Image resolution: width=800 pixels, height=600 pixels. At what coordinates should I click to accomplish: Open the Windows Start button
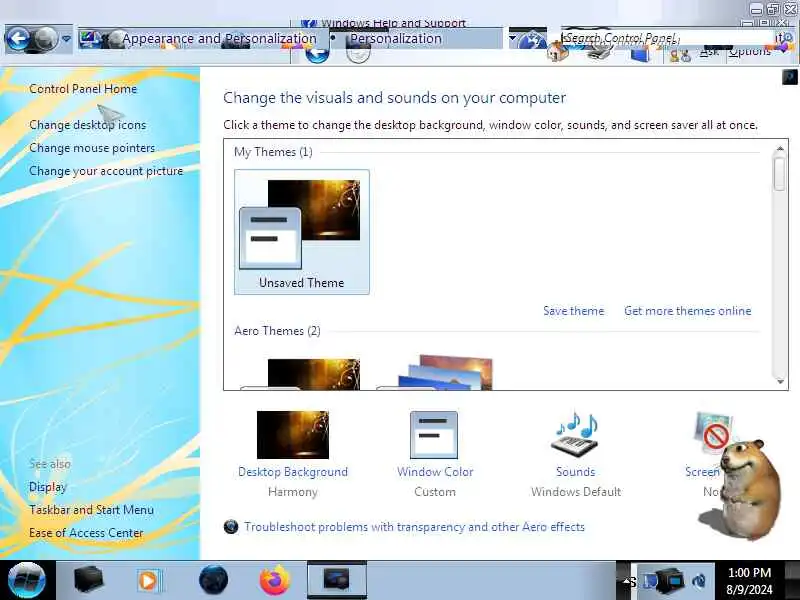[x=27, y=580]
